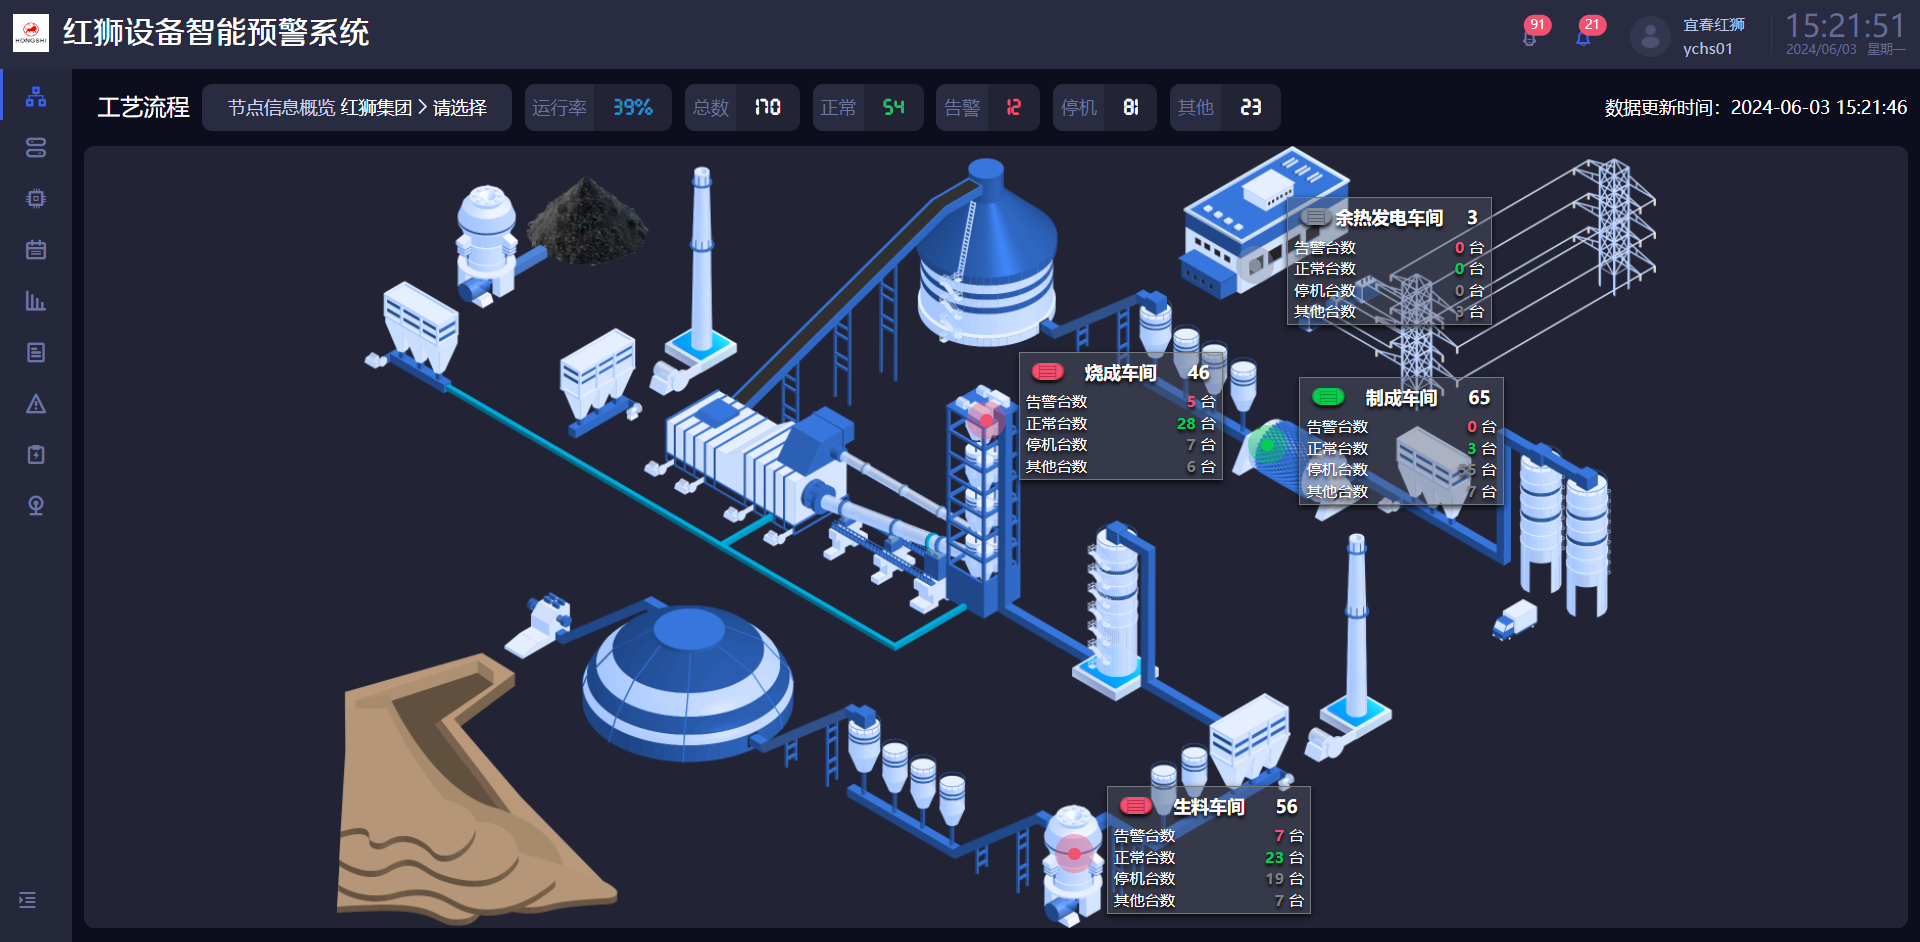Open the 请选择 node selection dropdown
Viewport: 1920px width, 942px height.
click(x=460, y=108)
